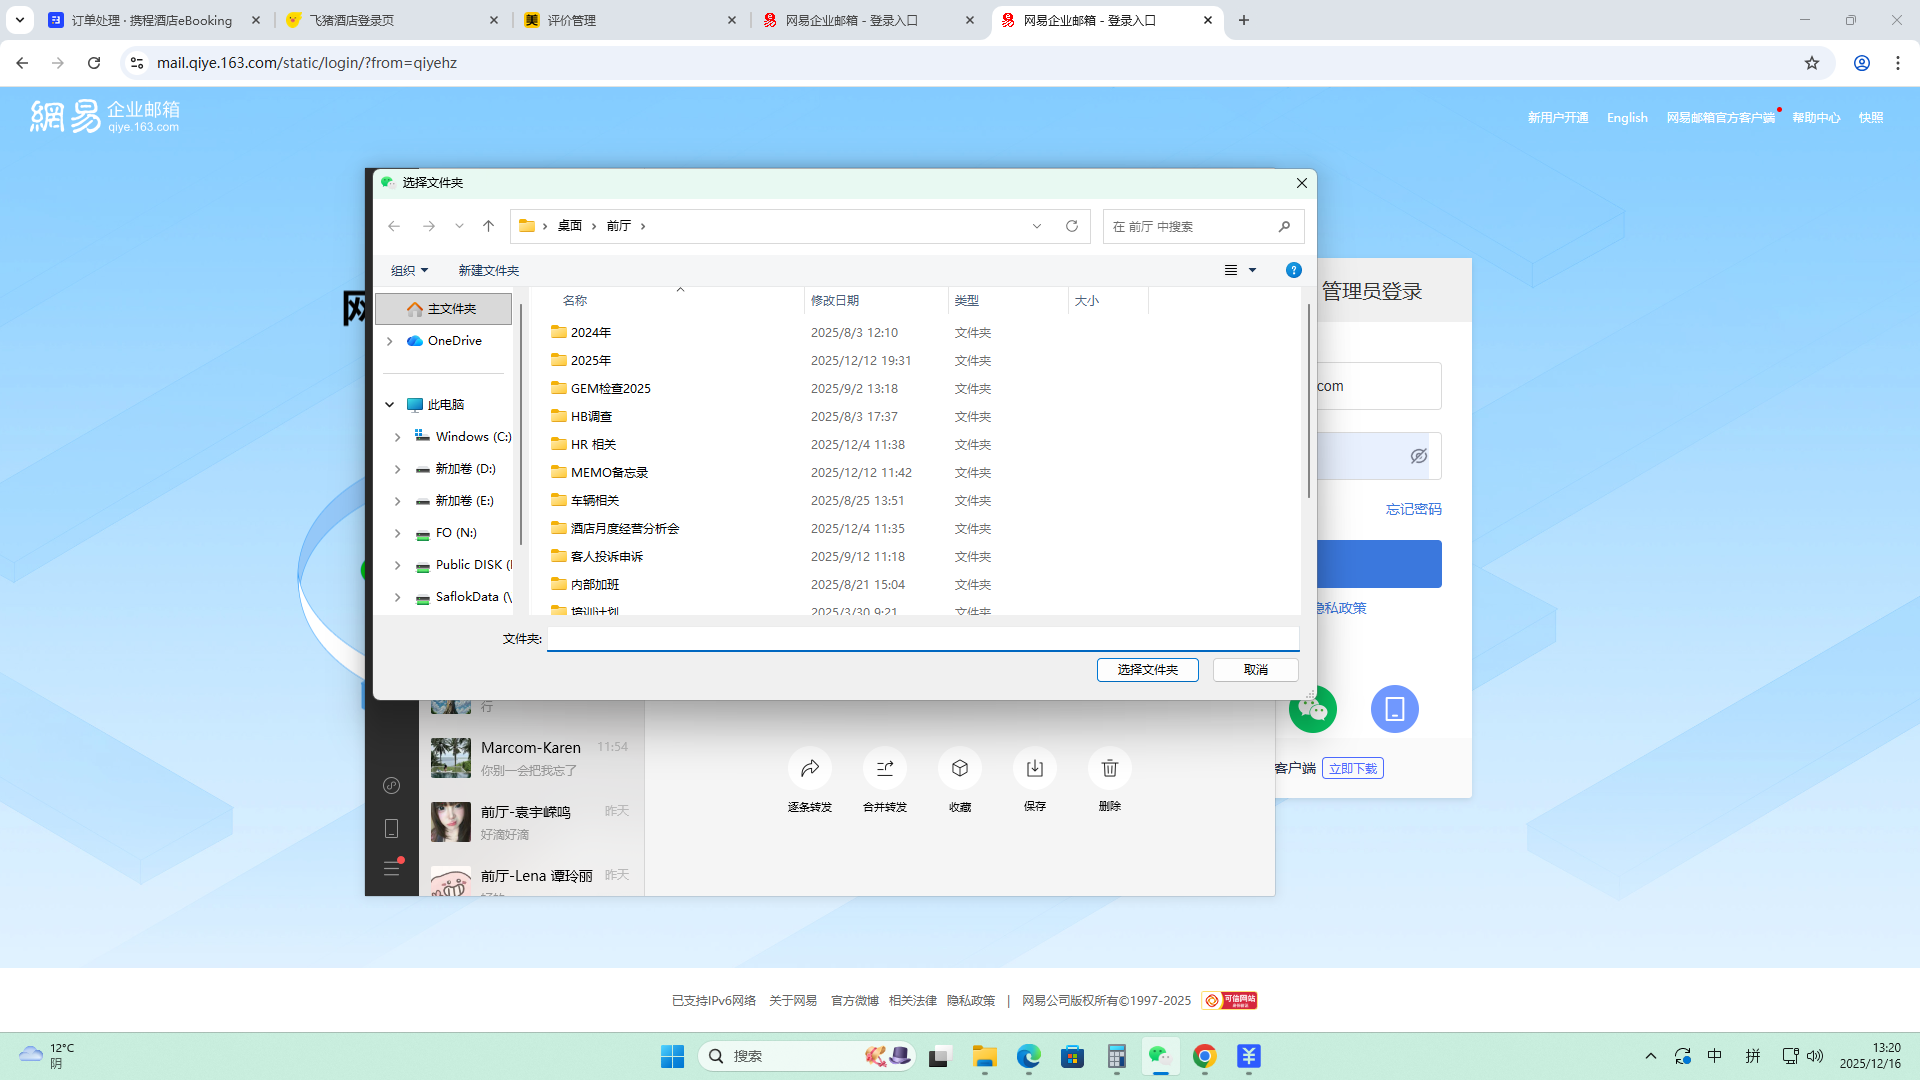Viewport: 1920px width, 1080px height.
Task: Click the 保存 save icon
Action: click(x=1034, y=768)
